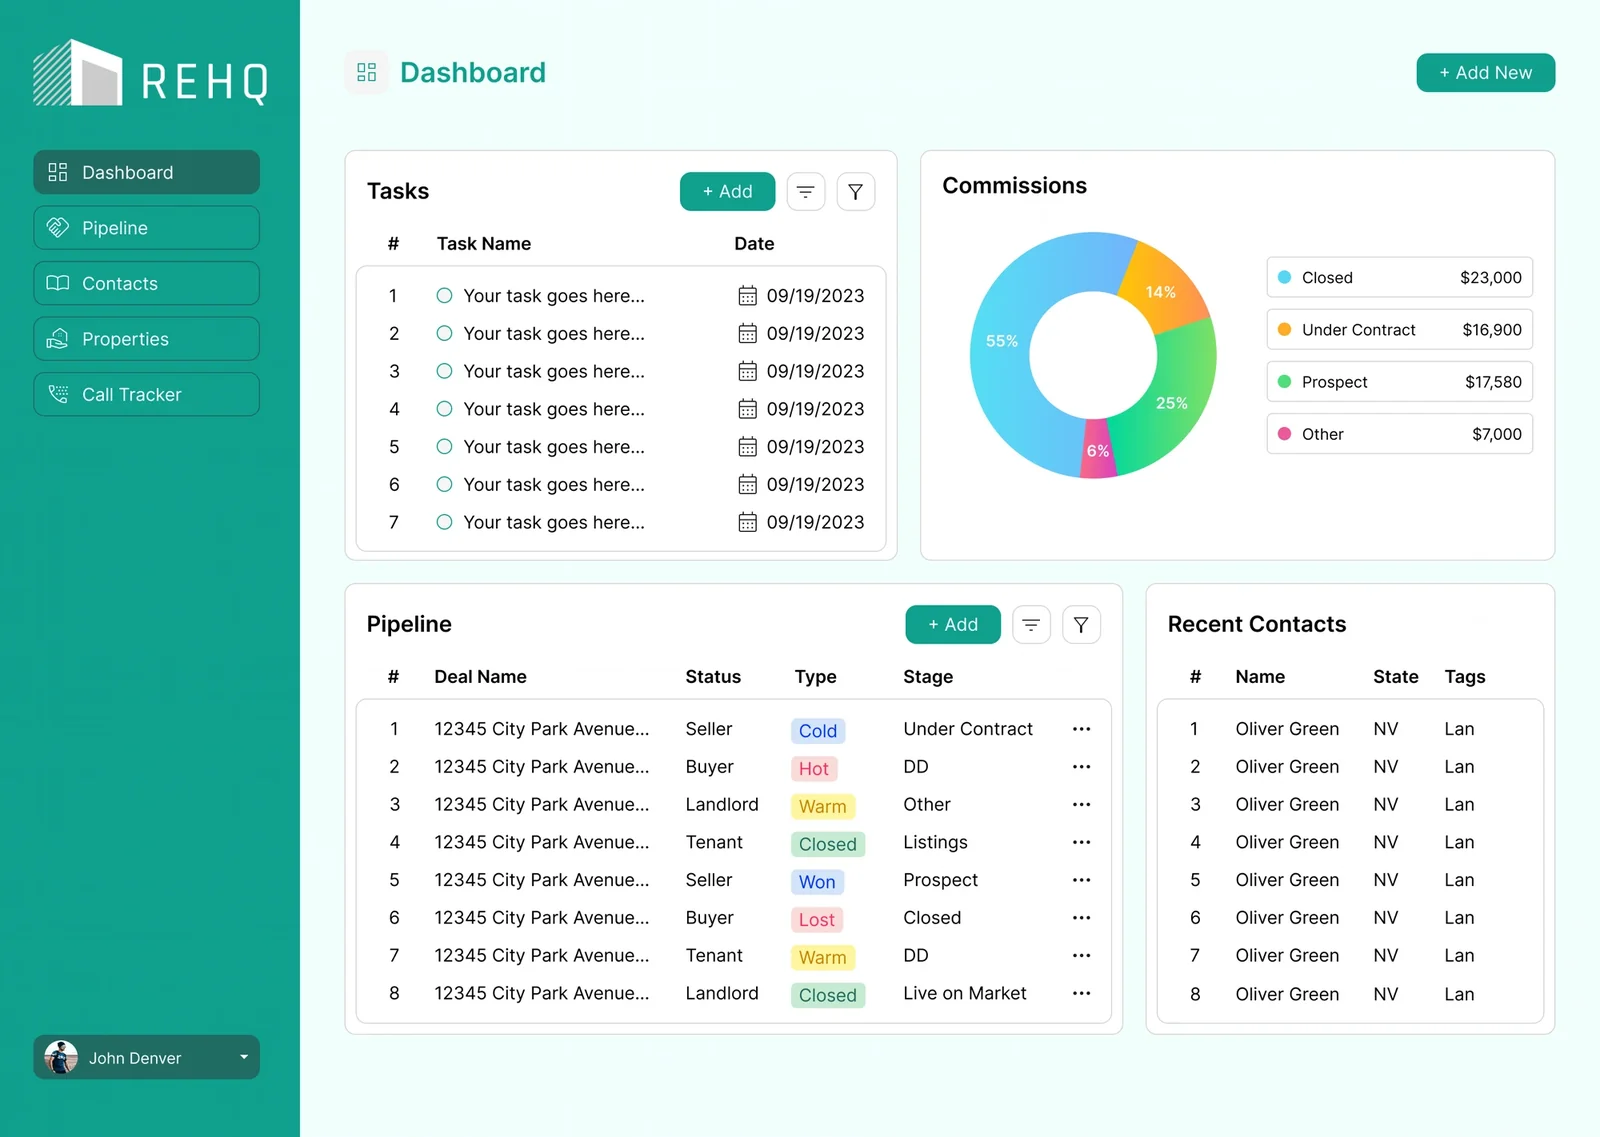Viewport: 1600px width, 1137px height.
Task: Click the 55% segment of the donut chart
Action: (1002, 341)
